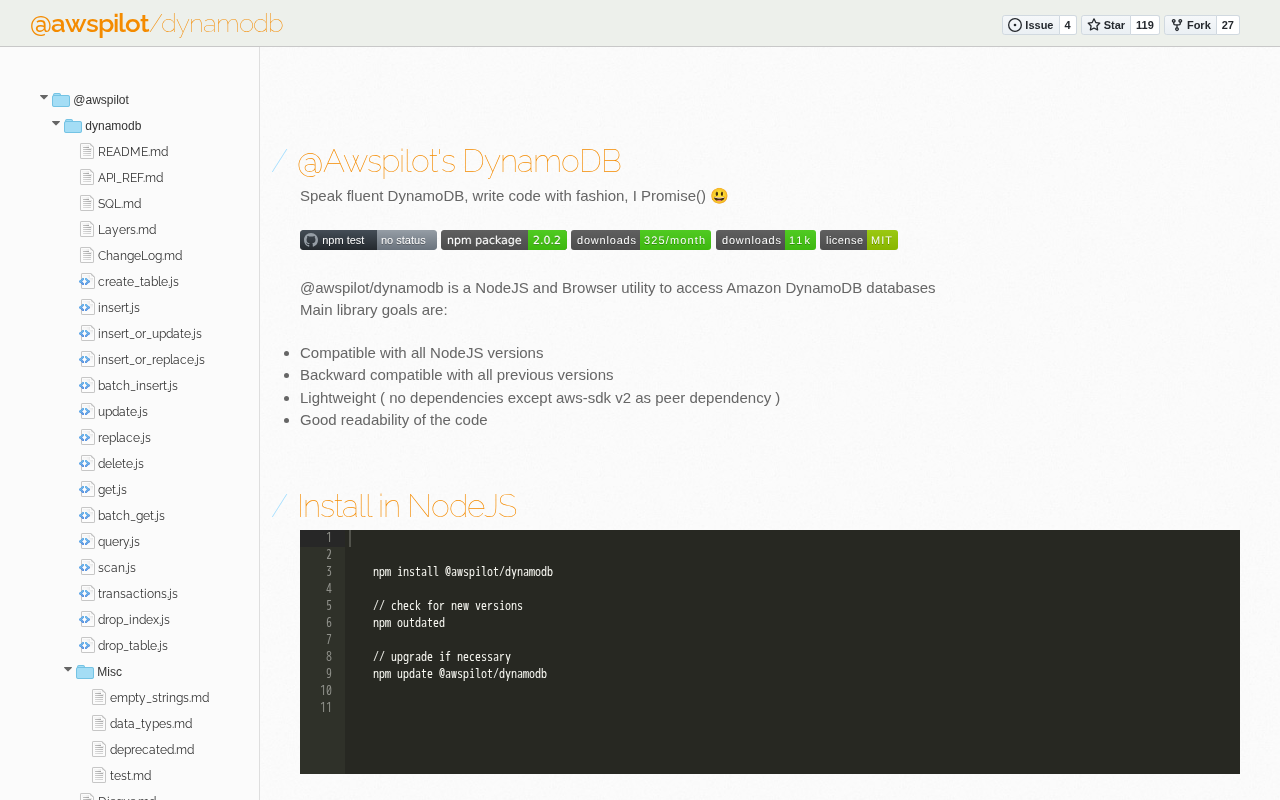Click the dynamodb folder icon

pyautogui.click(x=73, y=126)
